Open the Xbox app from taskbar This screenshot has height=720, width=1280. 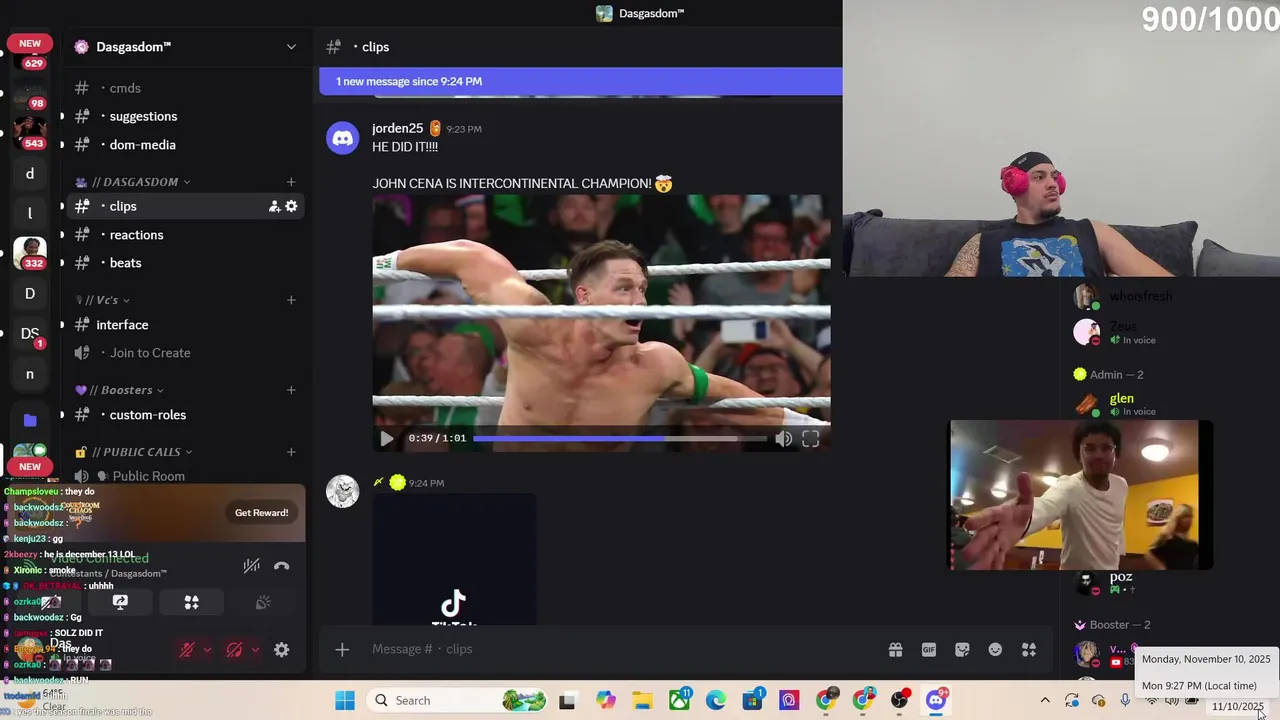[680, 699]
